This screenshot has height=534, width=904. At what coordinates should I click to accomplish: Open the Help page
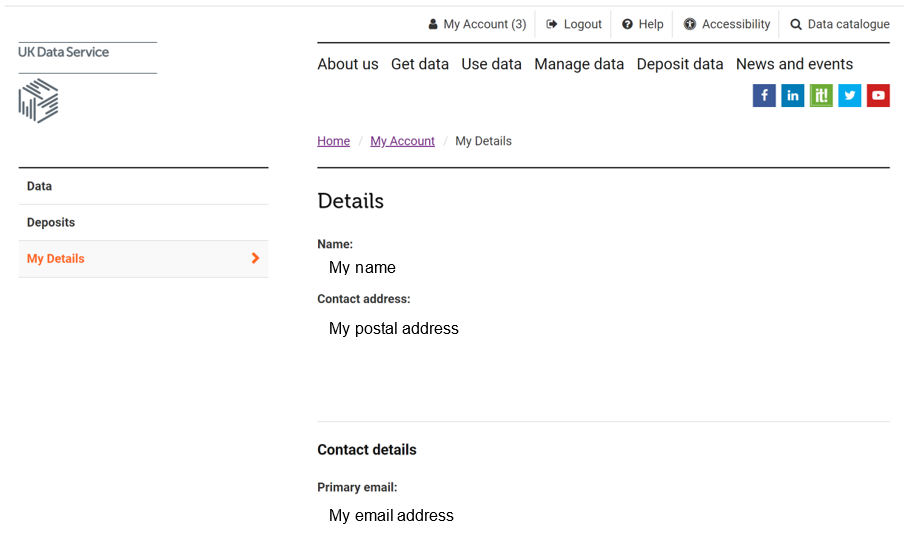[x=642, y=24]
